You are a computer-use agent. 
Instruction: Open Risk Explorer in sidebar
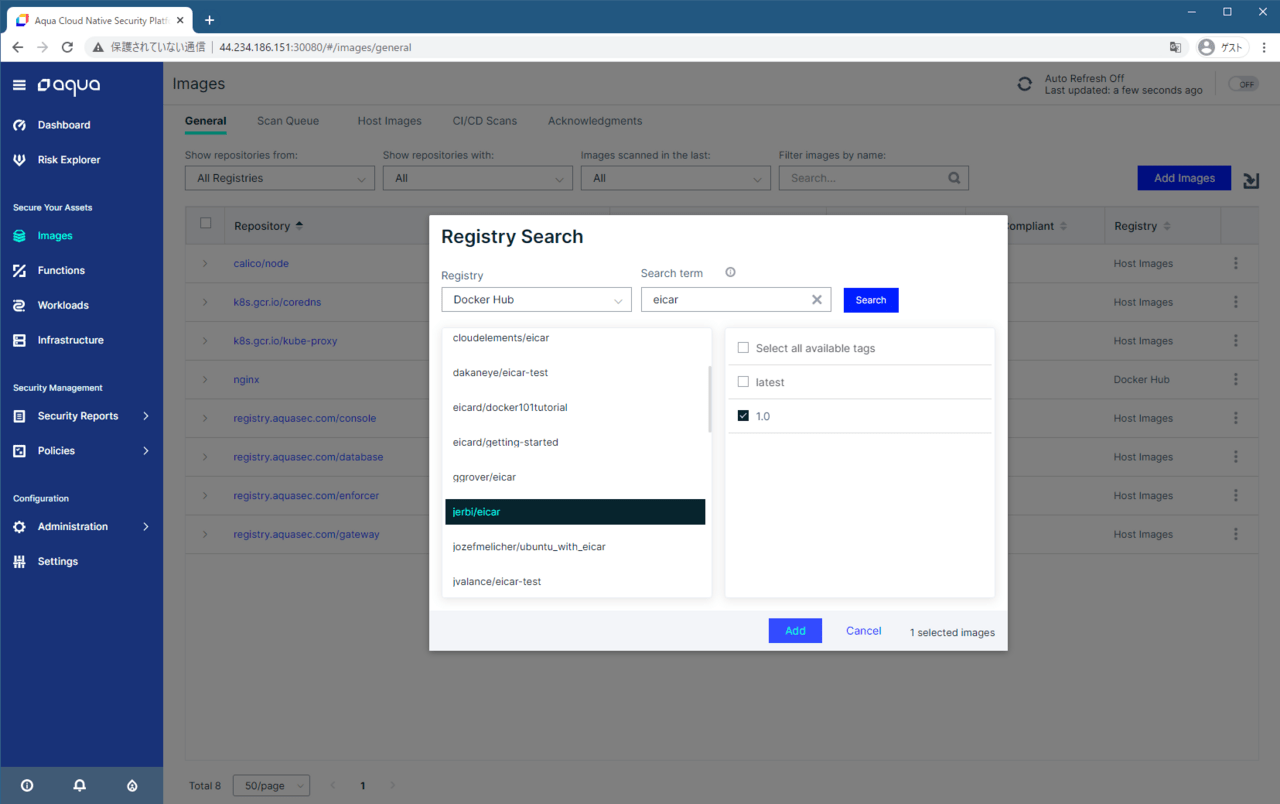click(x=69, y=160)
